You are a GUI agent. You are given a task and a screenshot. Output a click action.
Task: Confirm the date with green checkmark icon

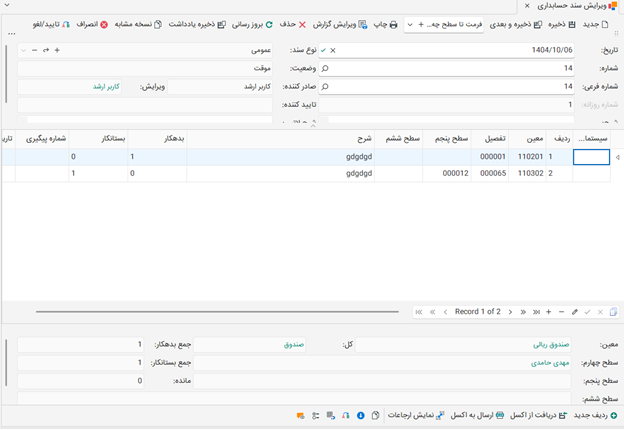[x=324, y=51]
